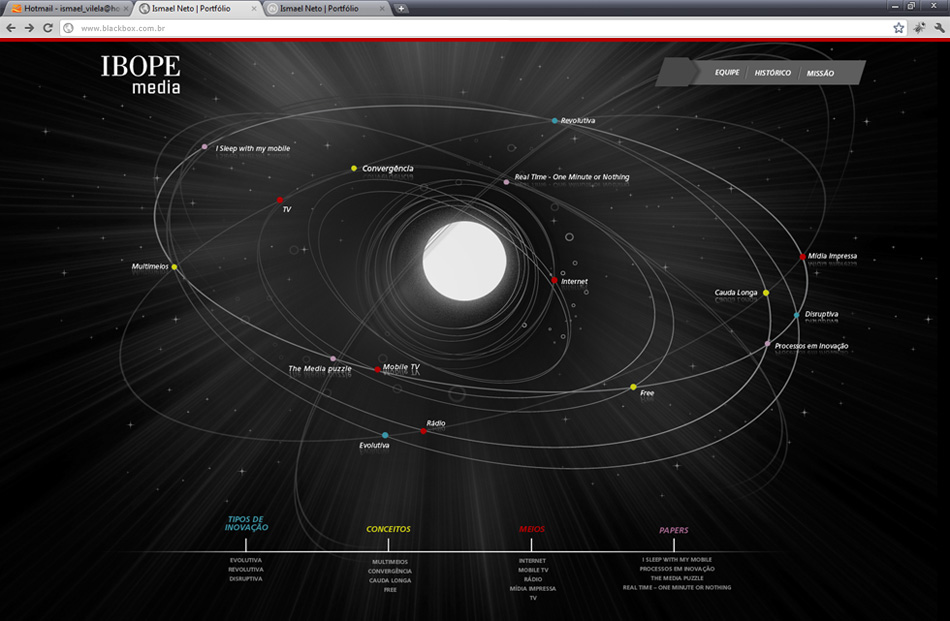This screenshot has width=950, height=621.
Task: Select the blue Revolutiva node dot
Action: click(x=554, y=121)
